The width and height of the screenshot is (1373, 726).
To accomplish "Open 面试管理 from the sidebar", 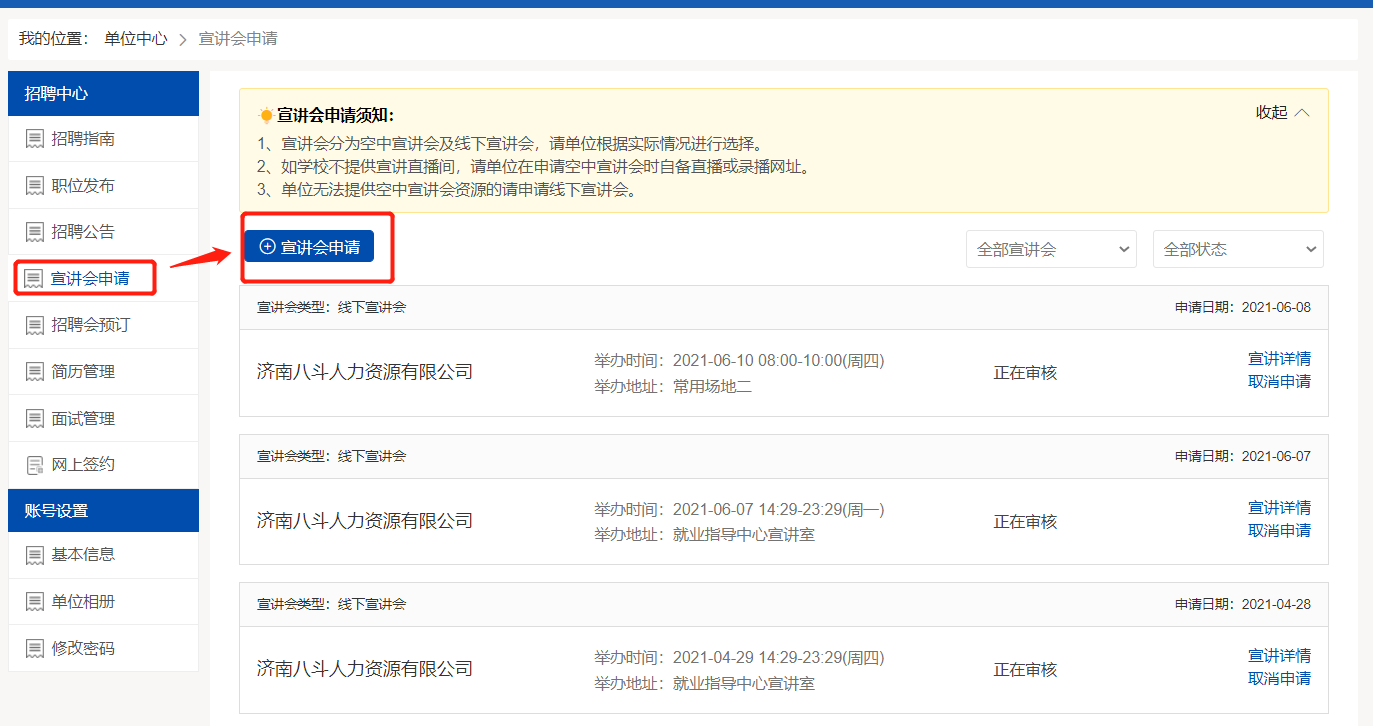I will (x=104, y=418).
